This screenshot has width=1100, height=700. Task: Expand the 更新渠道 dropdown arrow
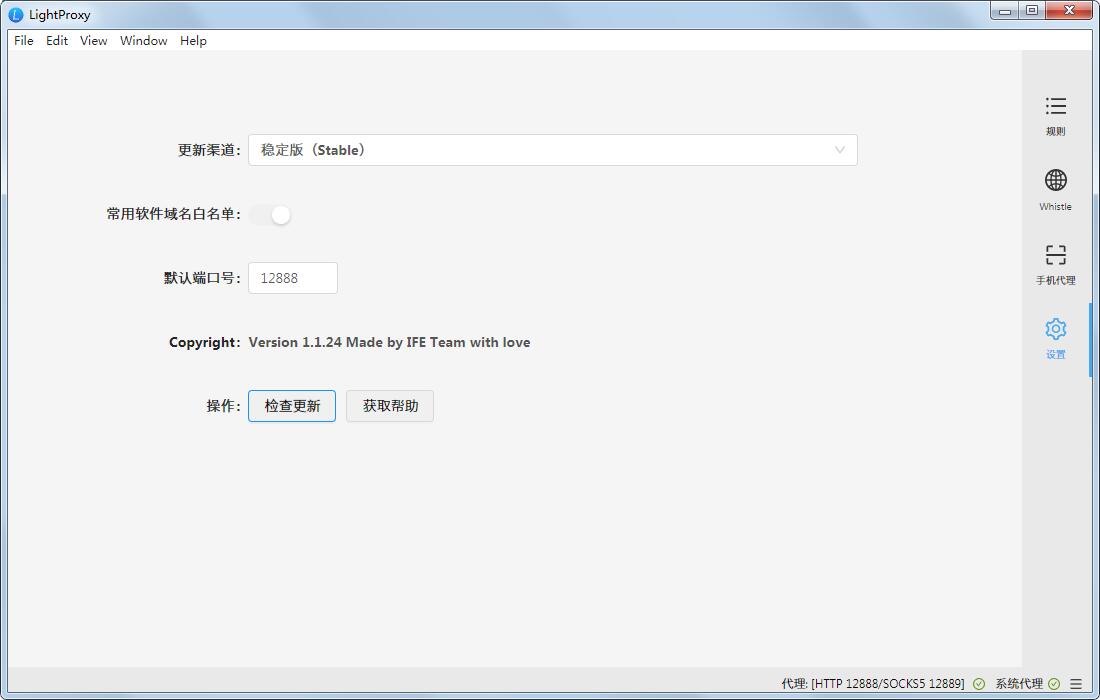pos(839,150)
